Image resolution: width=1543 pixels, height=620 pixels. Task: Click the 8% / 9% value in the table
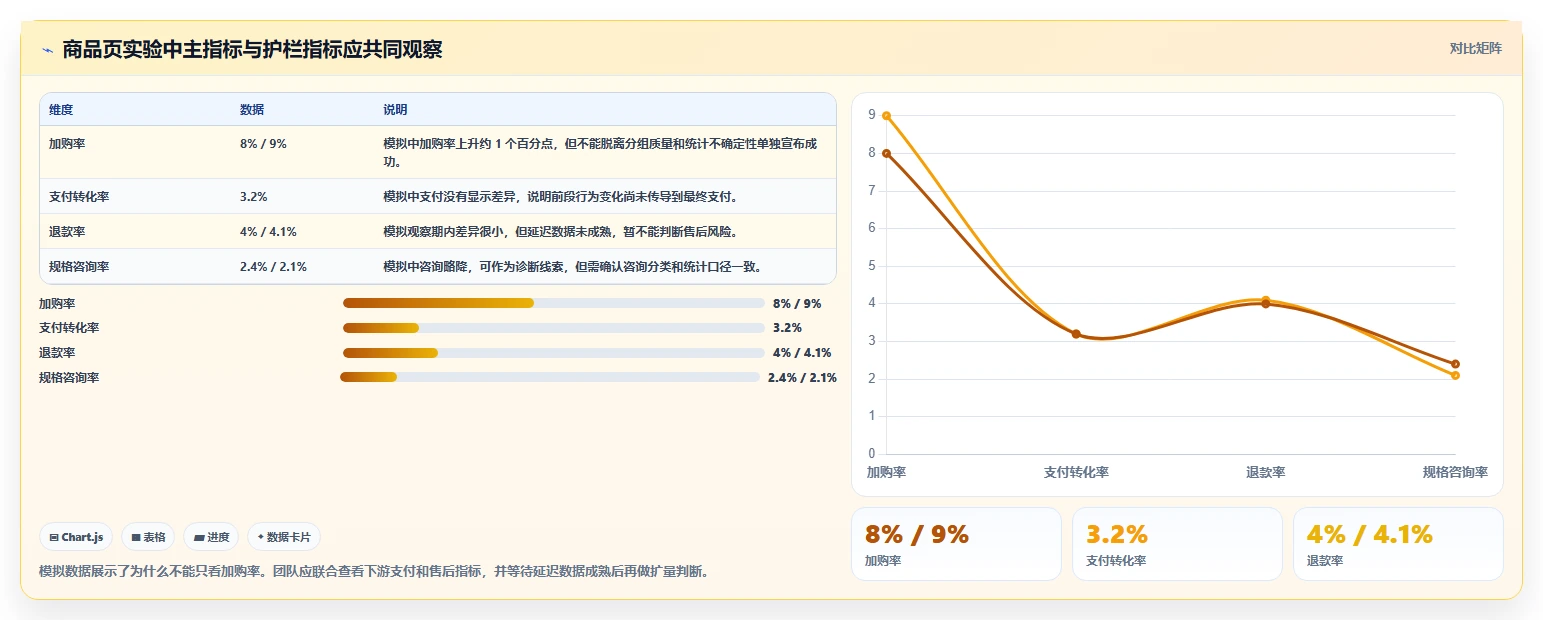[x=263, y=144]
